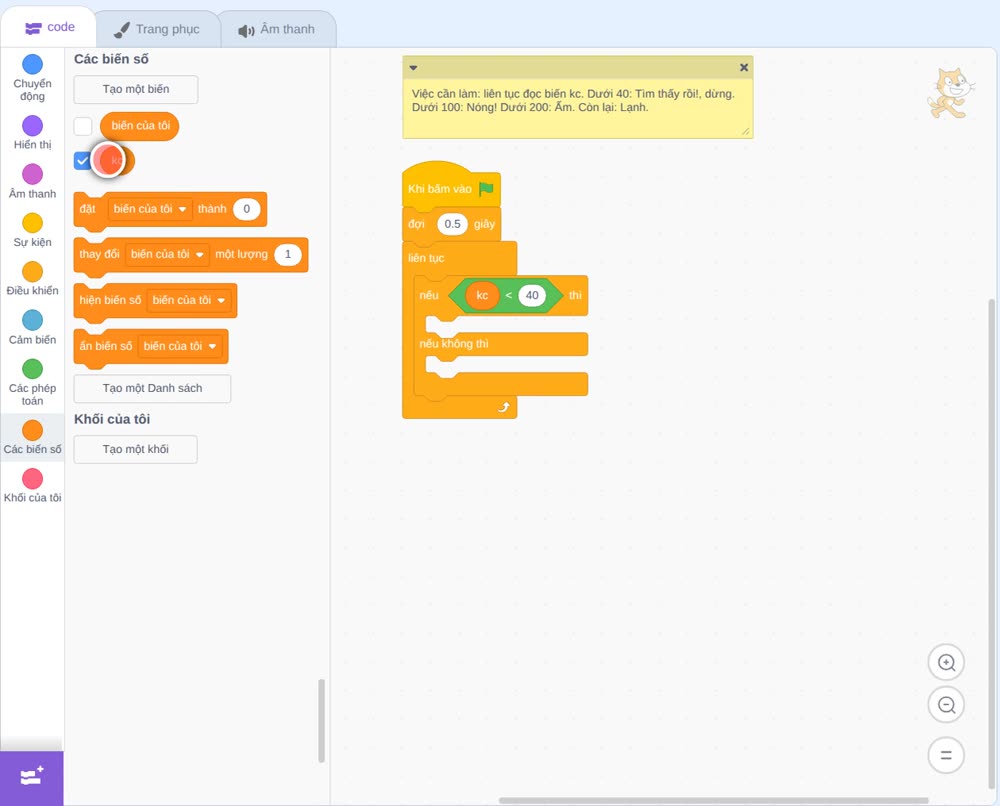Select the Các biến số category
1000x806 pixels.
point(33,437)
